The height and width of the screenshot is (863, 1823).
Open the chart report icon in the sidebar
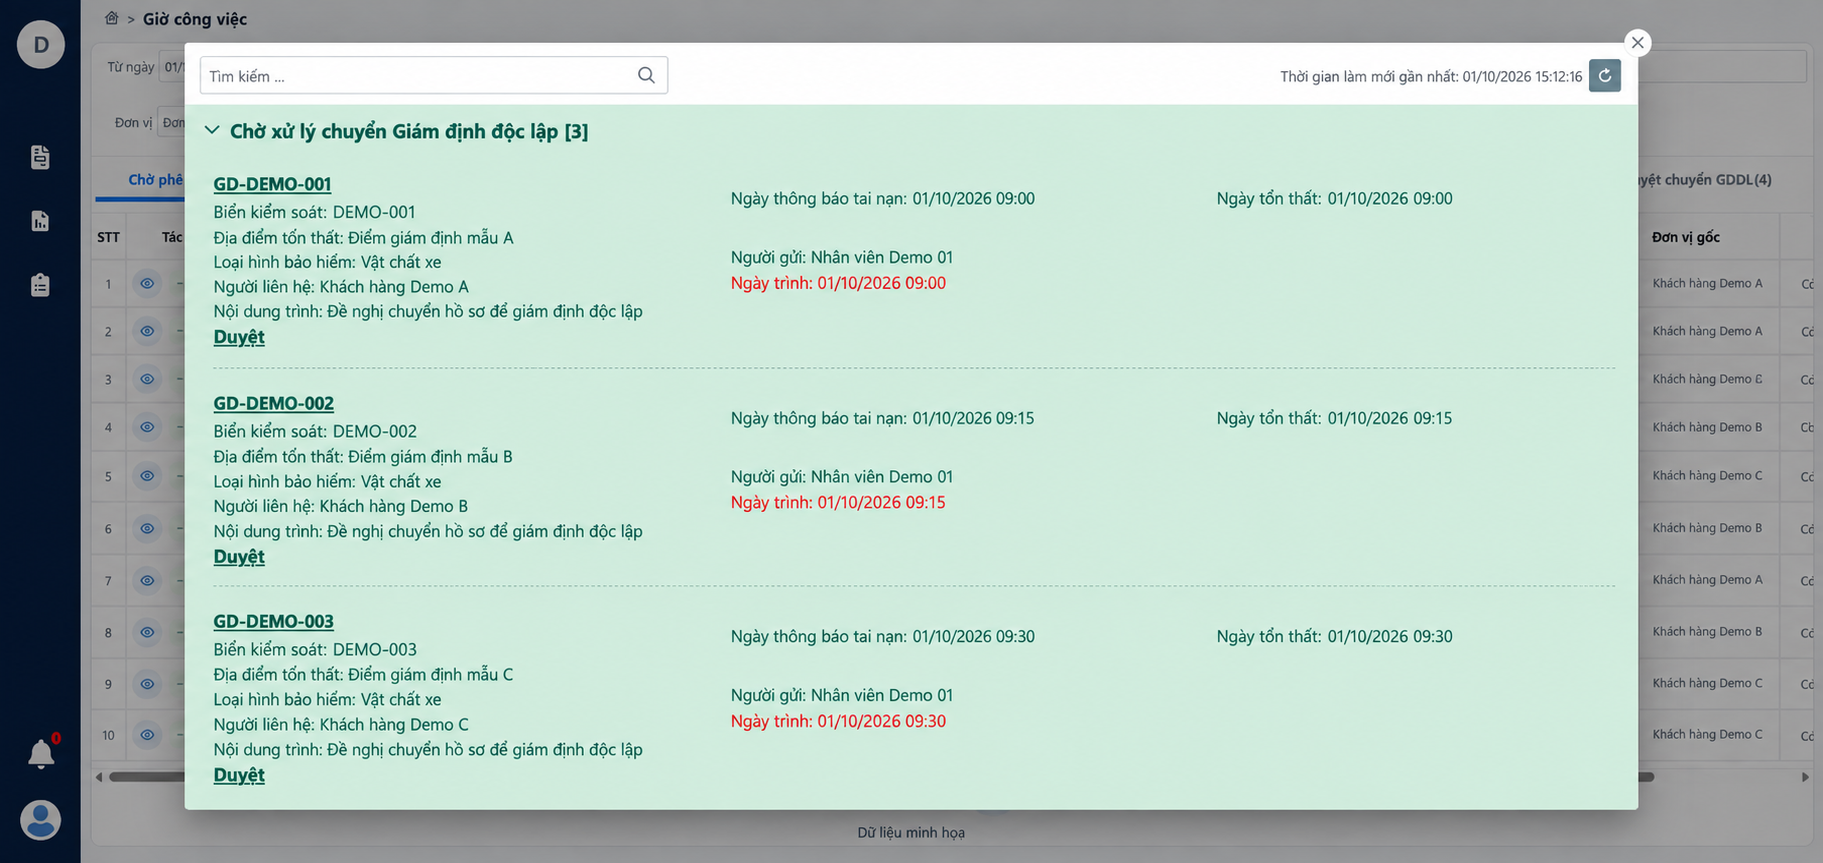pyautogui.click(x=40, y=221)
